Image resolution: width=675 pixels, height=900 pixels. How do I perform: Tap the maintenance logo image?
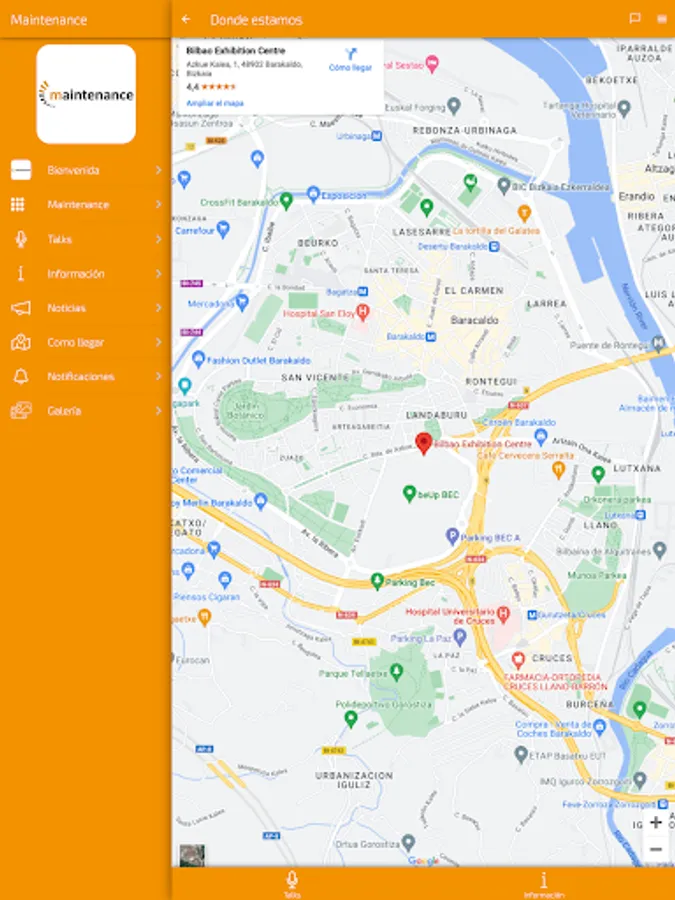(x=86, y=94)
